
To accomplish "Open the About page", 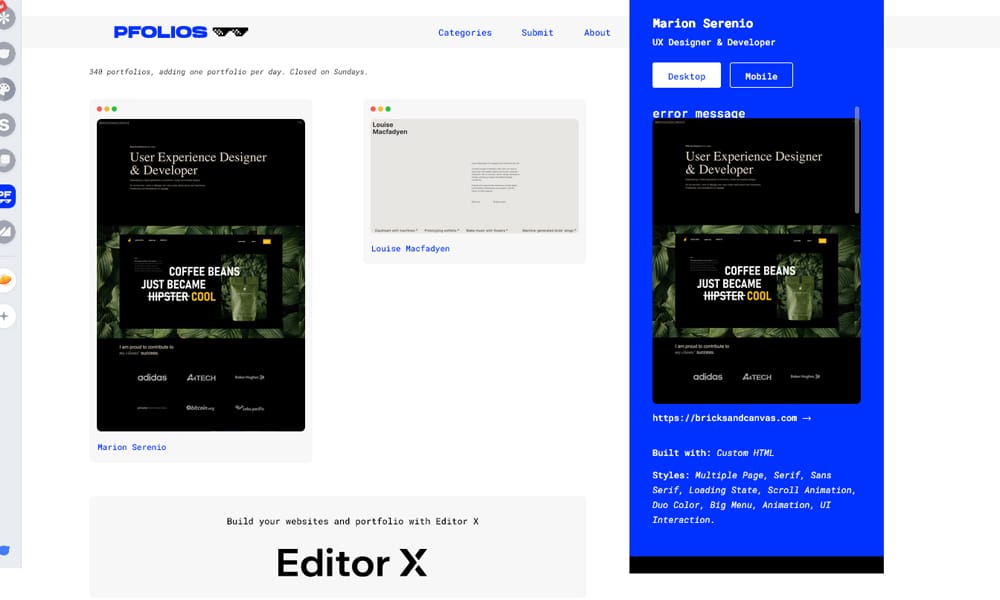I will (x=597, y=33).
